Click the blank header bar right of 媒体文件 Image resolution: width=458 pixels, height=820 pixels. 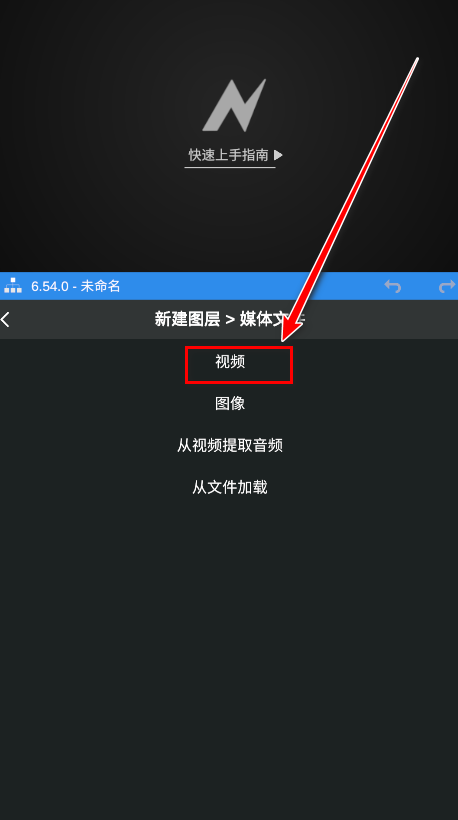(x=382, y=319)
